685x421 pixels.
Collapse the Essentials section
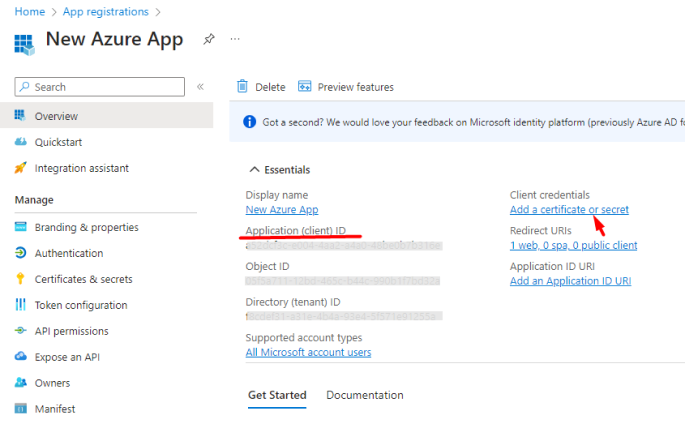(x=254, y=169)
